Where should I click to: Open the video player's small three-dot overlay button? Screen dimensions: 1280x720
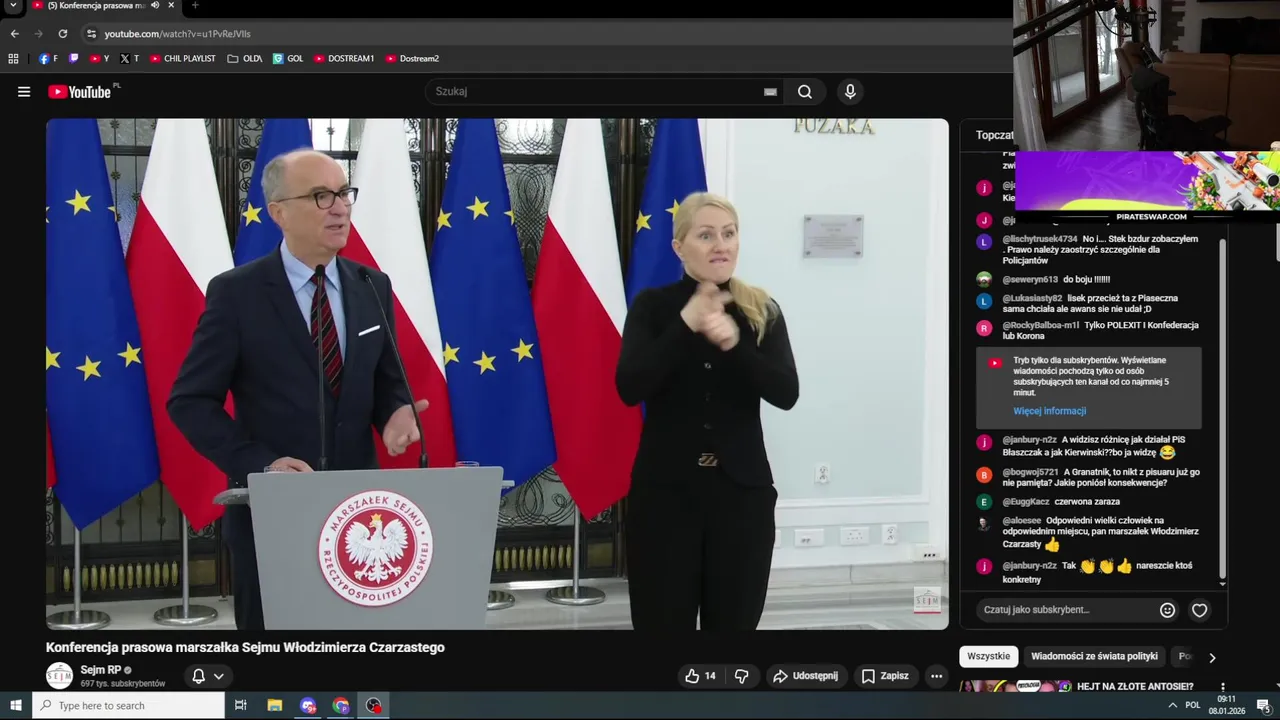coord(930,554)
